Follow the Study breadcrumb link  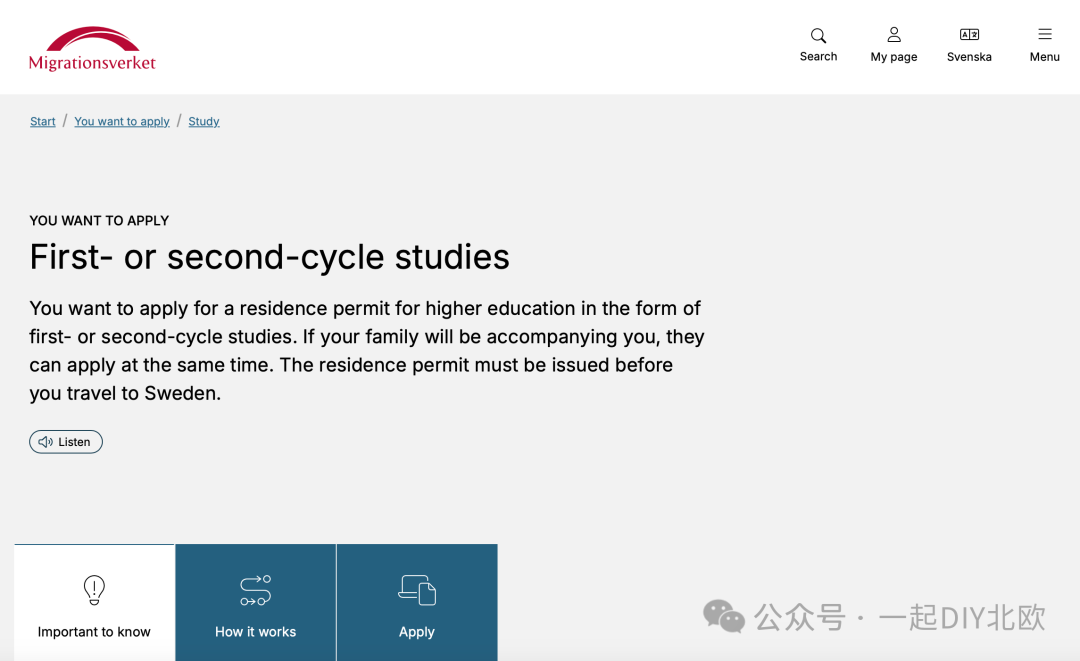tap(204, 122)
